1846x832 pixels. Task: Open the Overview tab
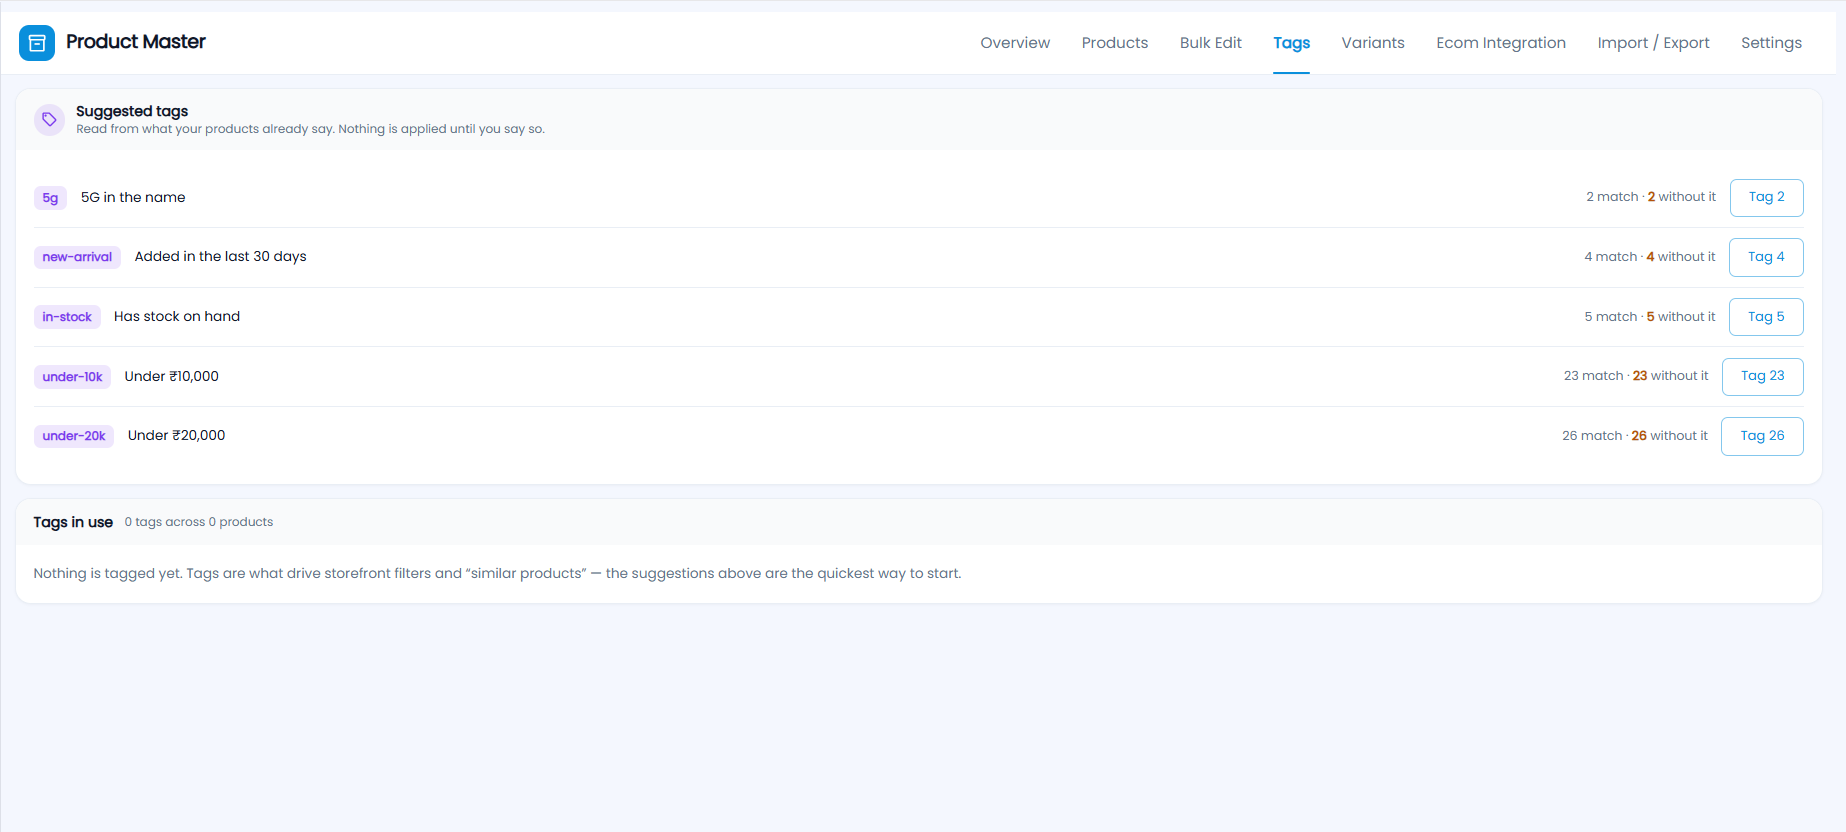(1015, 43)
